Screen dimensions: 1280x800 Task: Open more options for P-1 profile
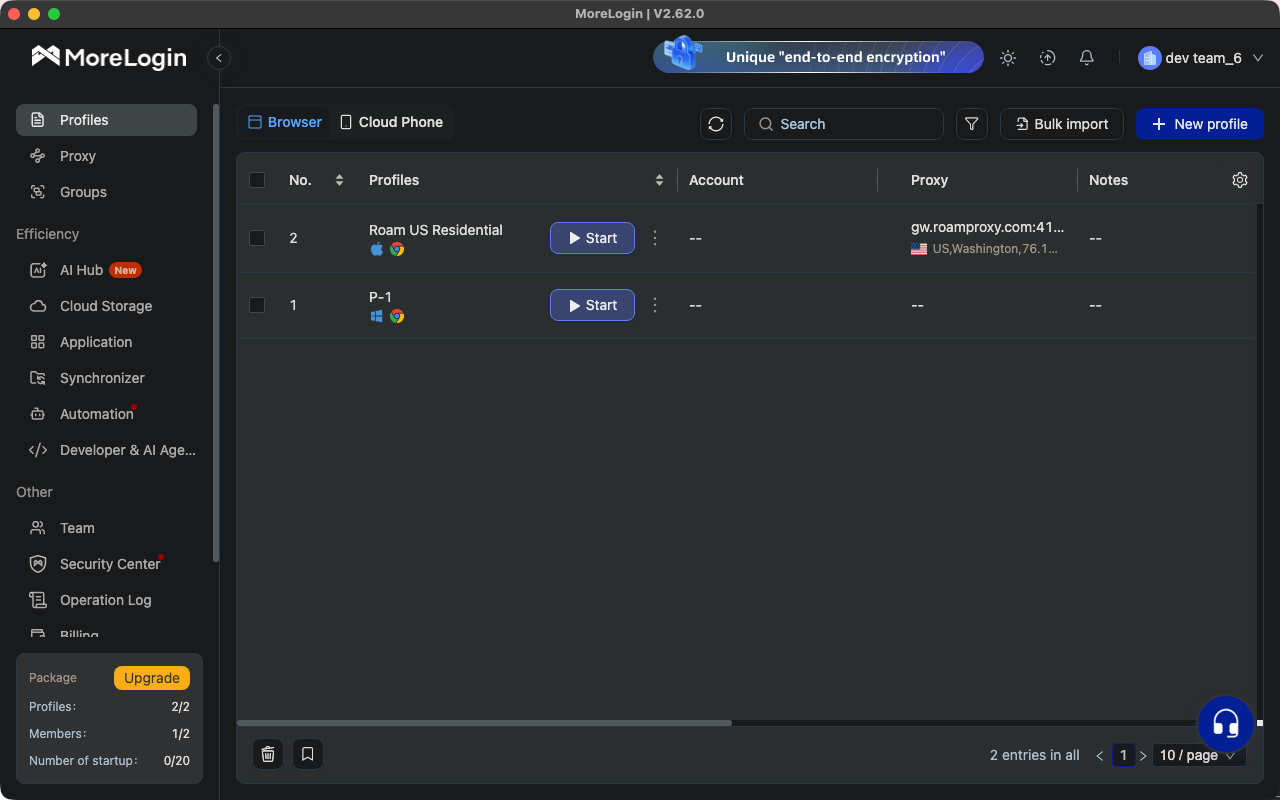655,305
